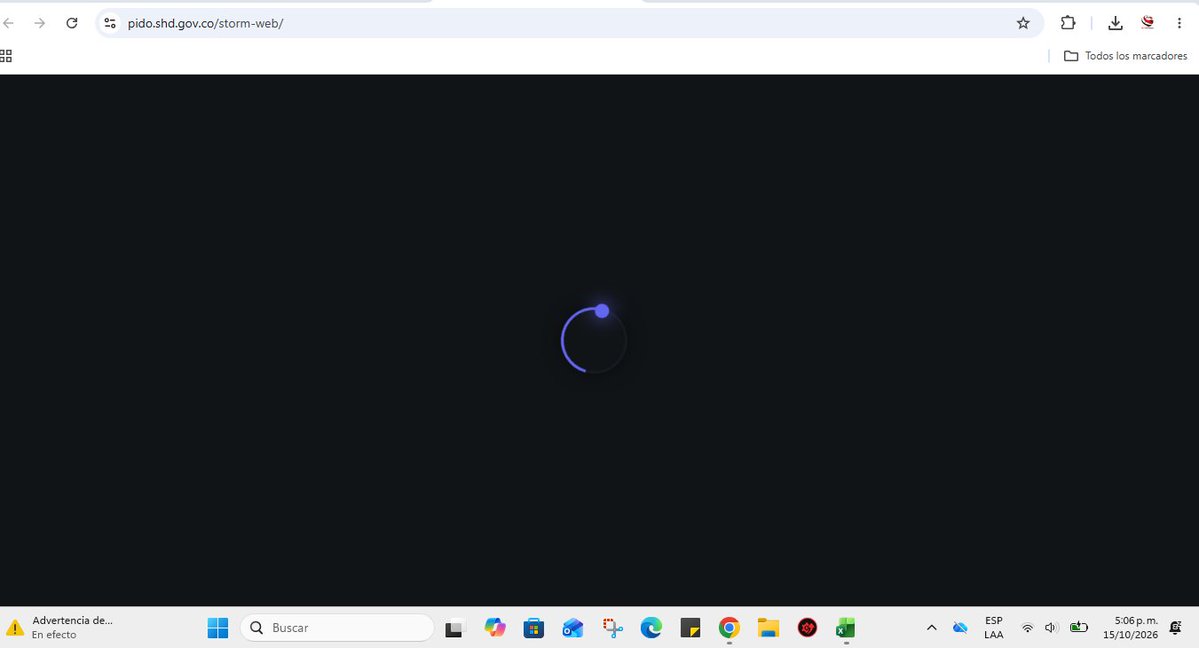Viewport: 1199px width, 648px height.
Task: Open Sticky Notes from the taskbar
Action: point(690,628)
